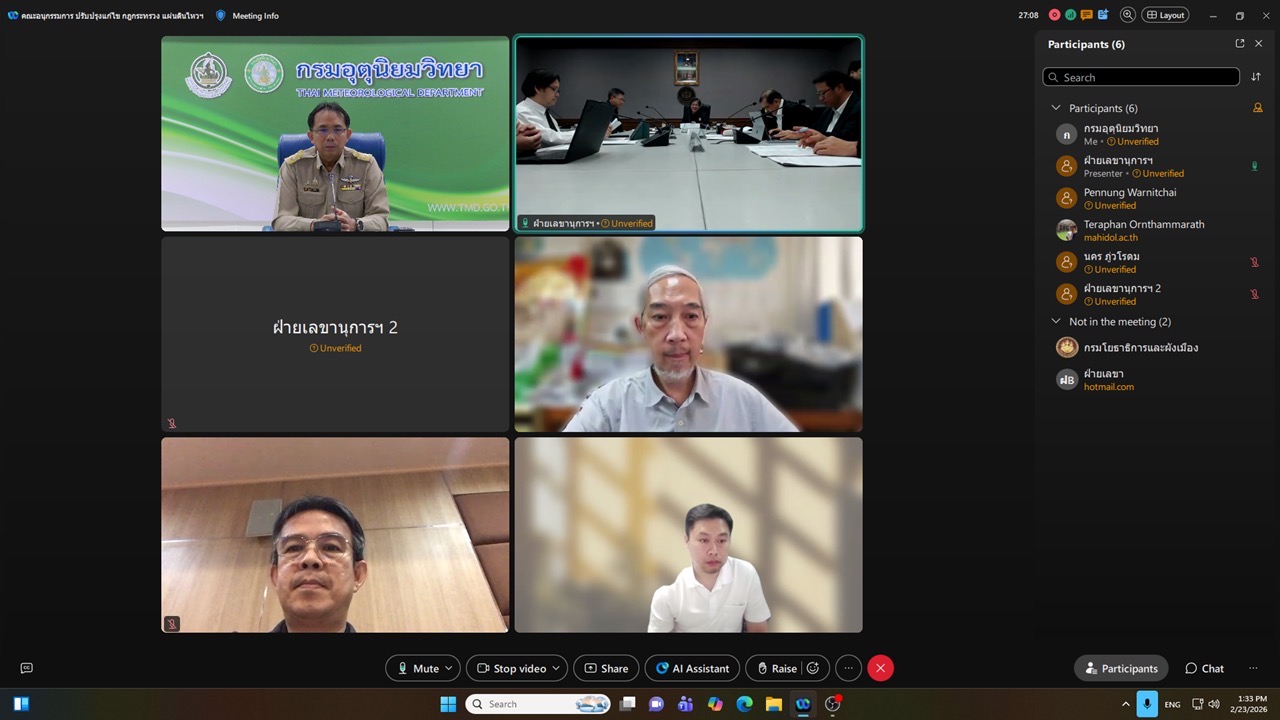Click the Share button
The height and width of the screenshot is (720, 1280).
tap(606, 668)
